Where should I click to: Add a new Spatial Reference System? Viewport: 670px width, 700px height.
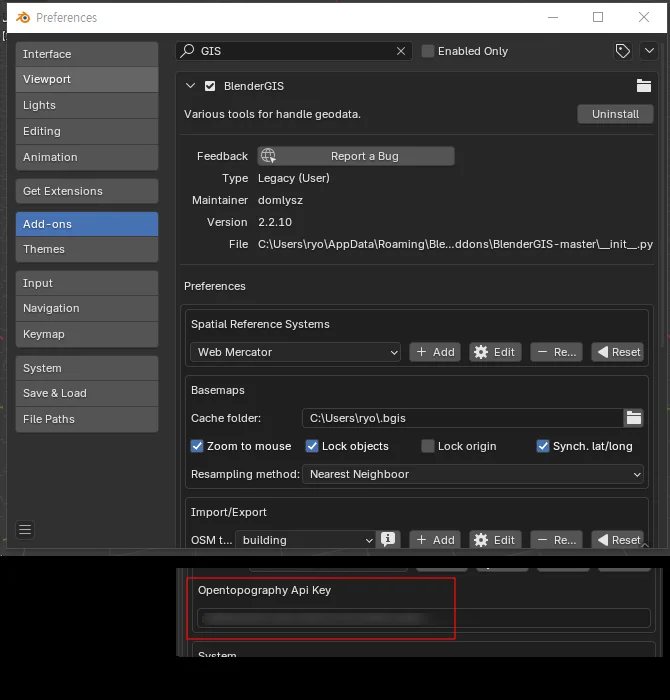[435, 352]
